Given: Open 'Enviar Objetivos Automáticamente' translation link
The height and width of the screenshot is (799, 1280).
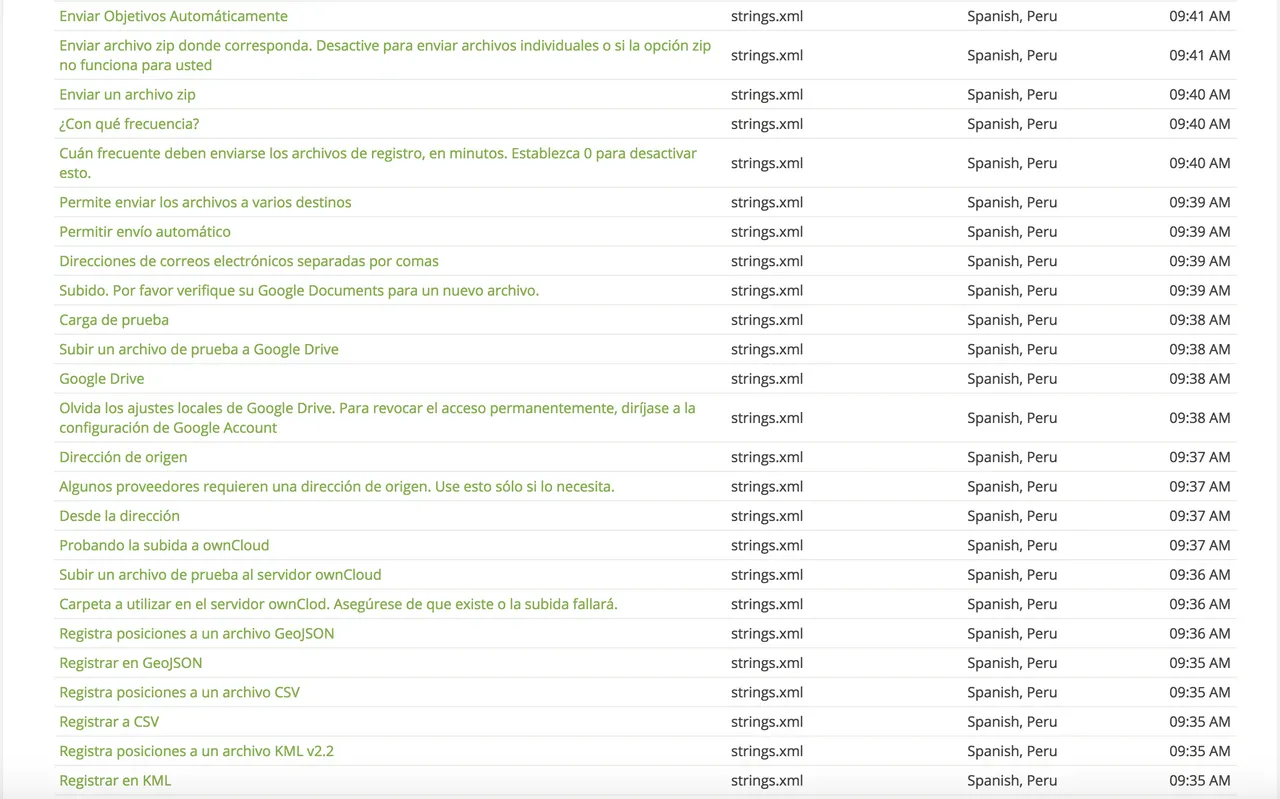Looking at the screenshot, I should tap(173, 16).
